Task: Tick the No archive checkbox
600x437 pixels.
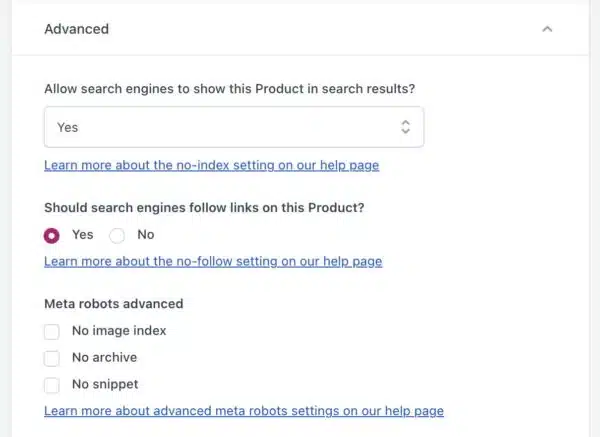Action: tap(52, 357)
